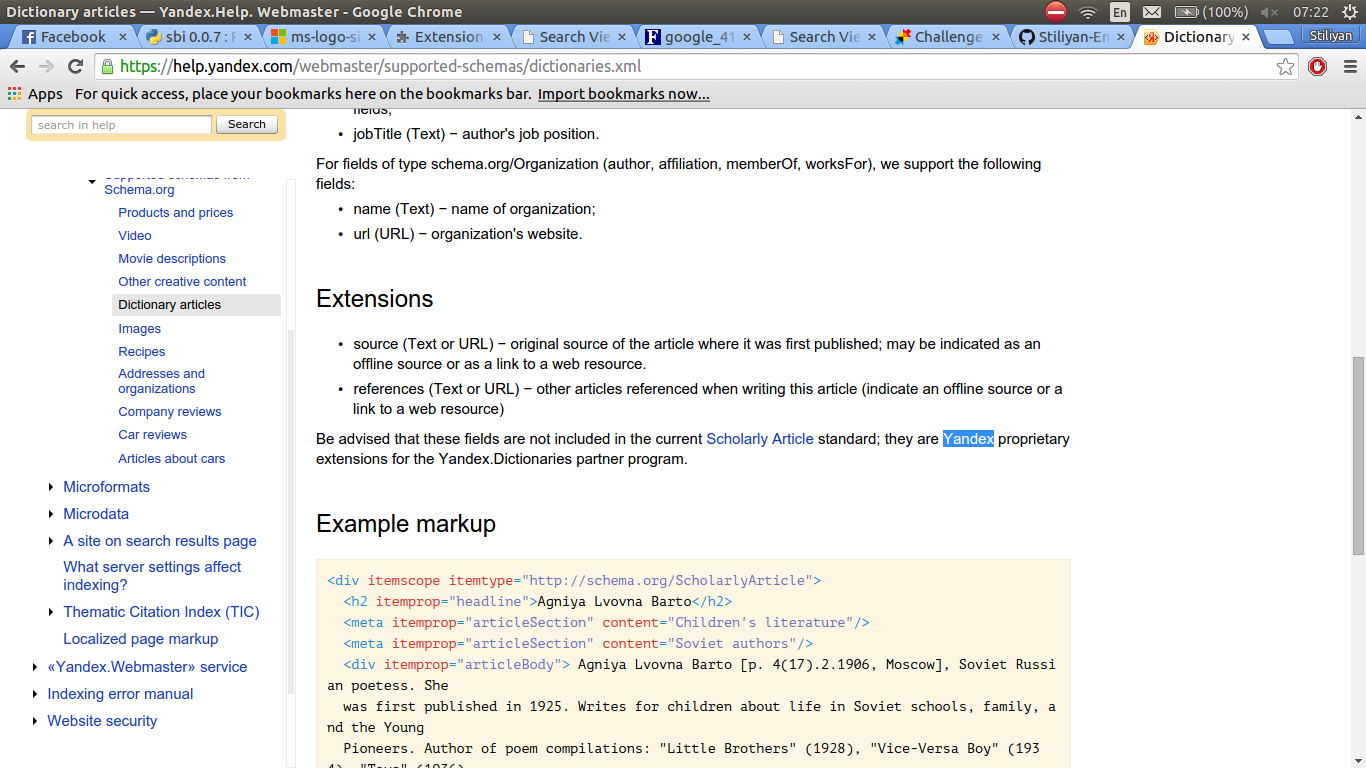Viewport: 1366px width, 768px height.
Task: Open the Images sidebar link
Action: point(140,329)
